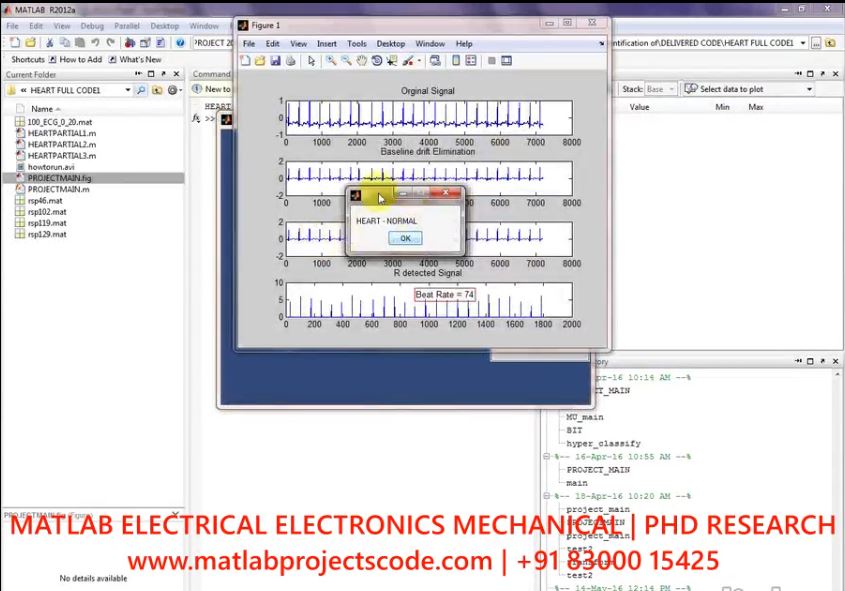Image resolution: width=845 pixels, height=591 pixels.
Task: Collapse the 16-Apr-16 10:55 AM history group
Action: click(x=546, y=456)
